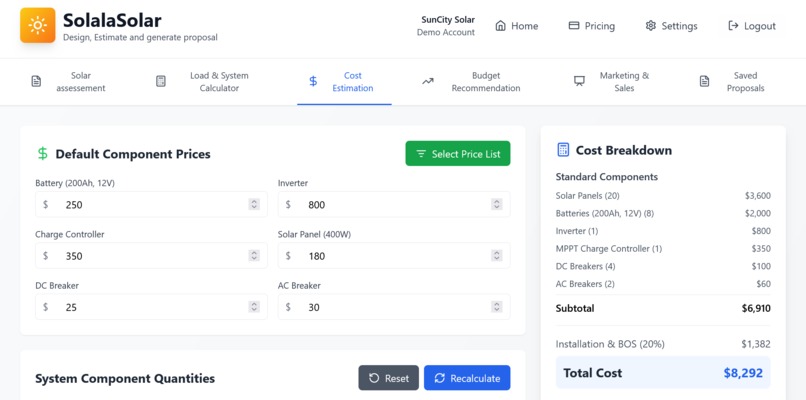Open the Budget Recommendation tab

point(472,82)
